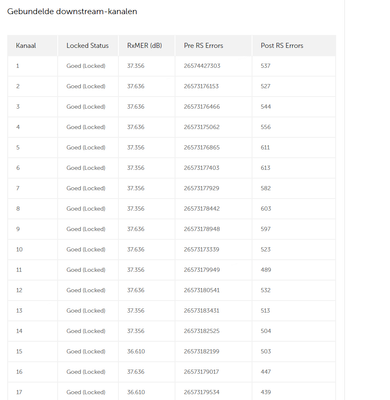Select Post RS Errors value 523
The image size is (390, 400).
(266, 249)
